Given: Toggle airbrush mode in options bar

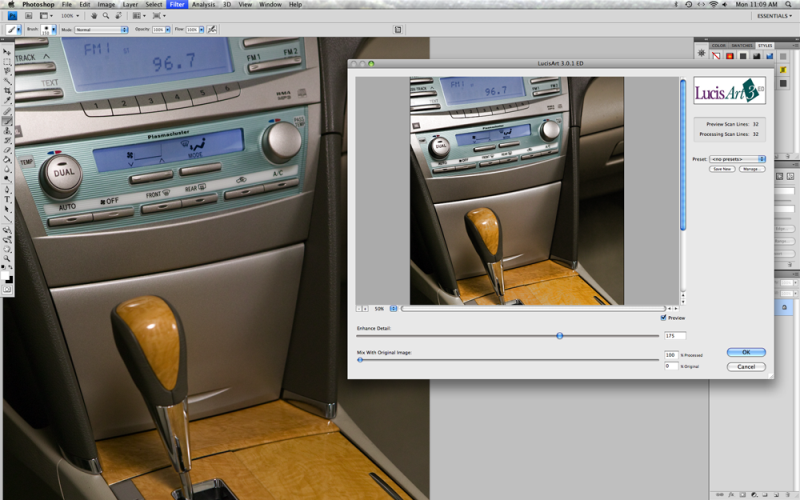Looking at the screenshot, I should [212, 30].
